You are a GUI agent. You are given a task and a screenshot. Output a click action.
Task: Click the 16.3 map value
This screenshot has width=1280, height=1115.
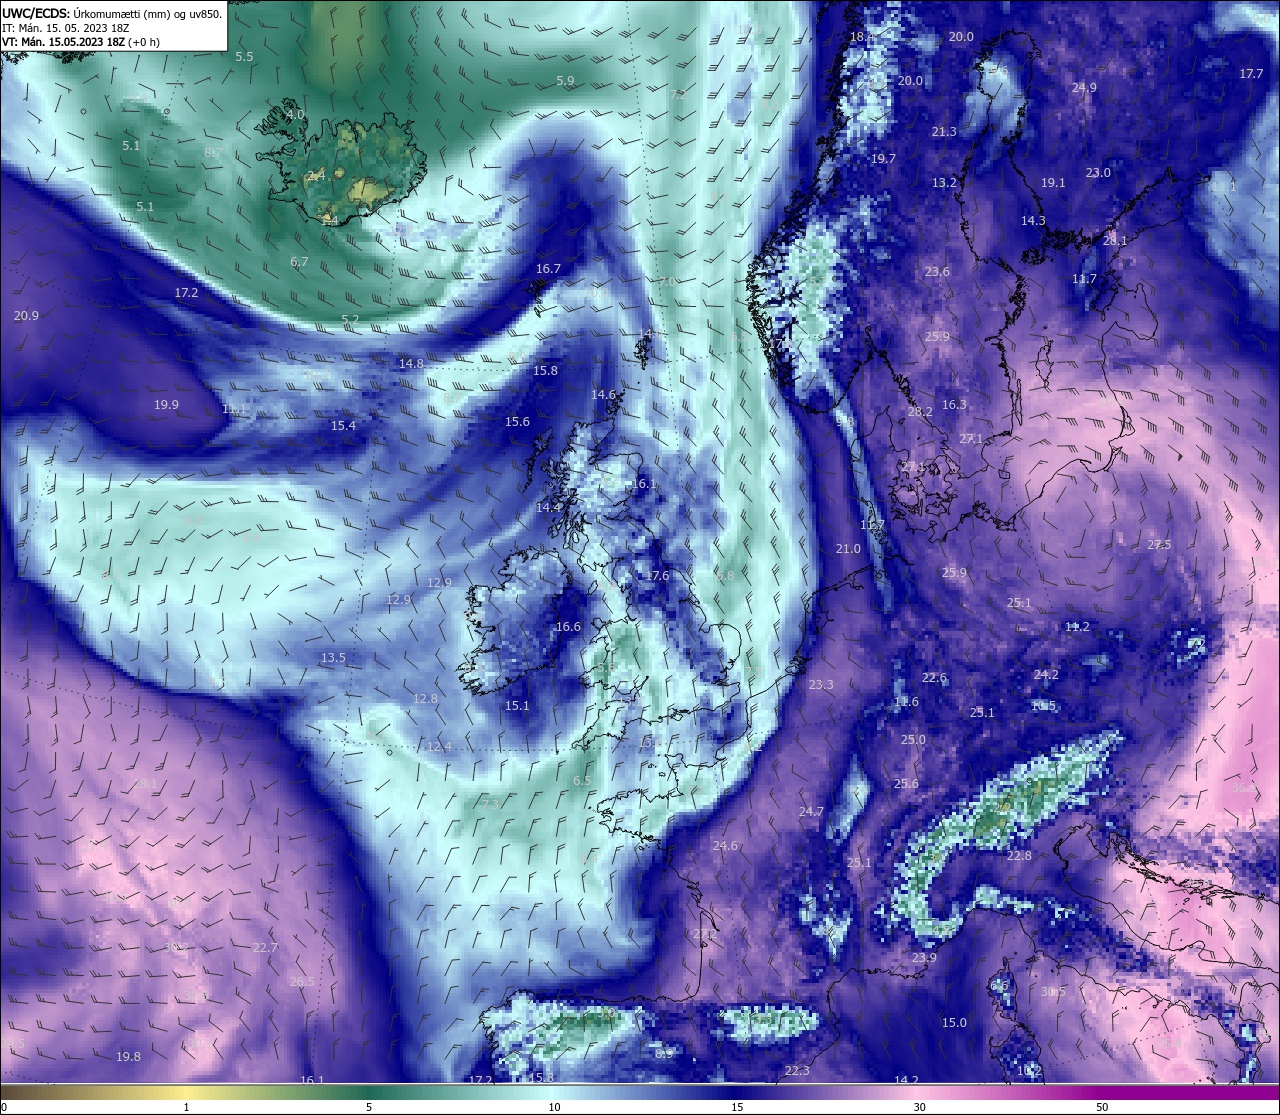[x=954, y=405]
